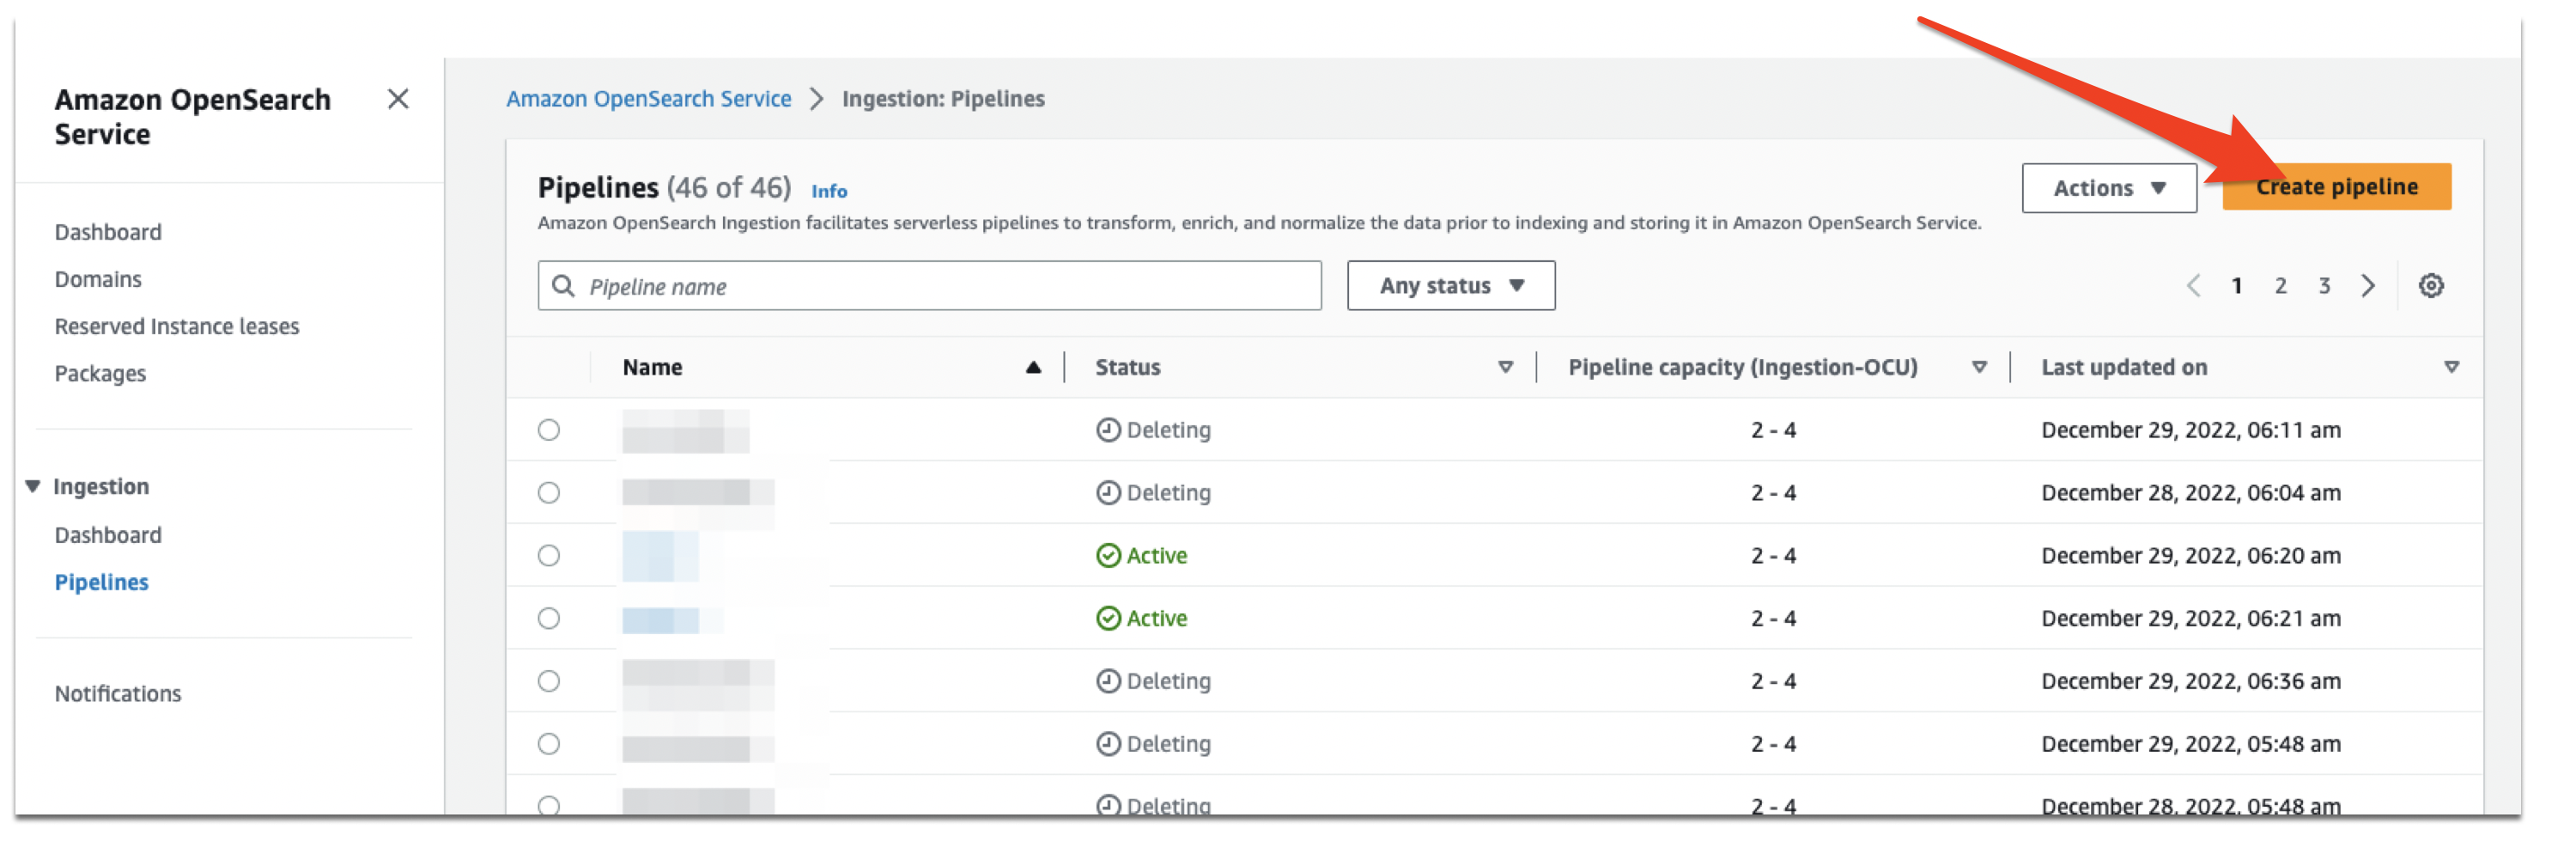Screen dimensions: 2576x854
Task: Sort by Pipeline capacity column arrow
Action: click(1978, 367)
